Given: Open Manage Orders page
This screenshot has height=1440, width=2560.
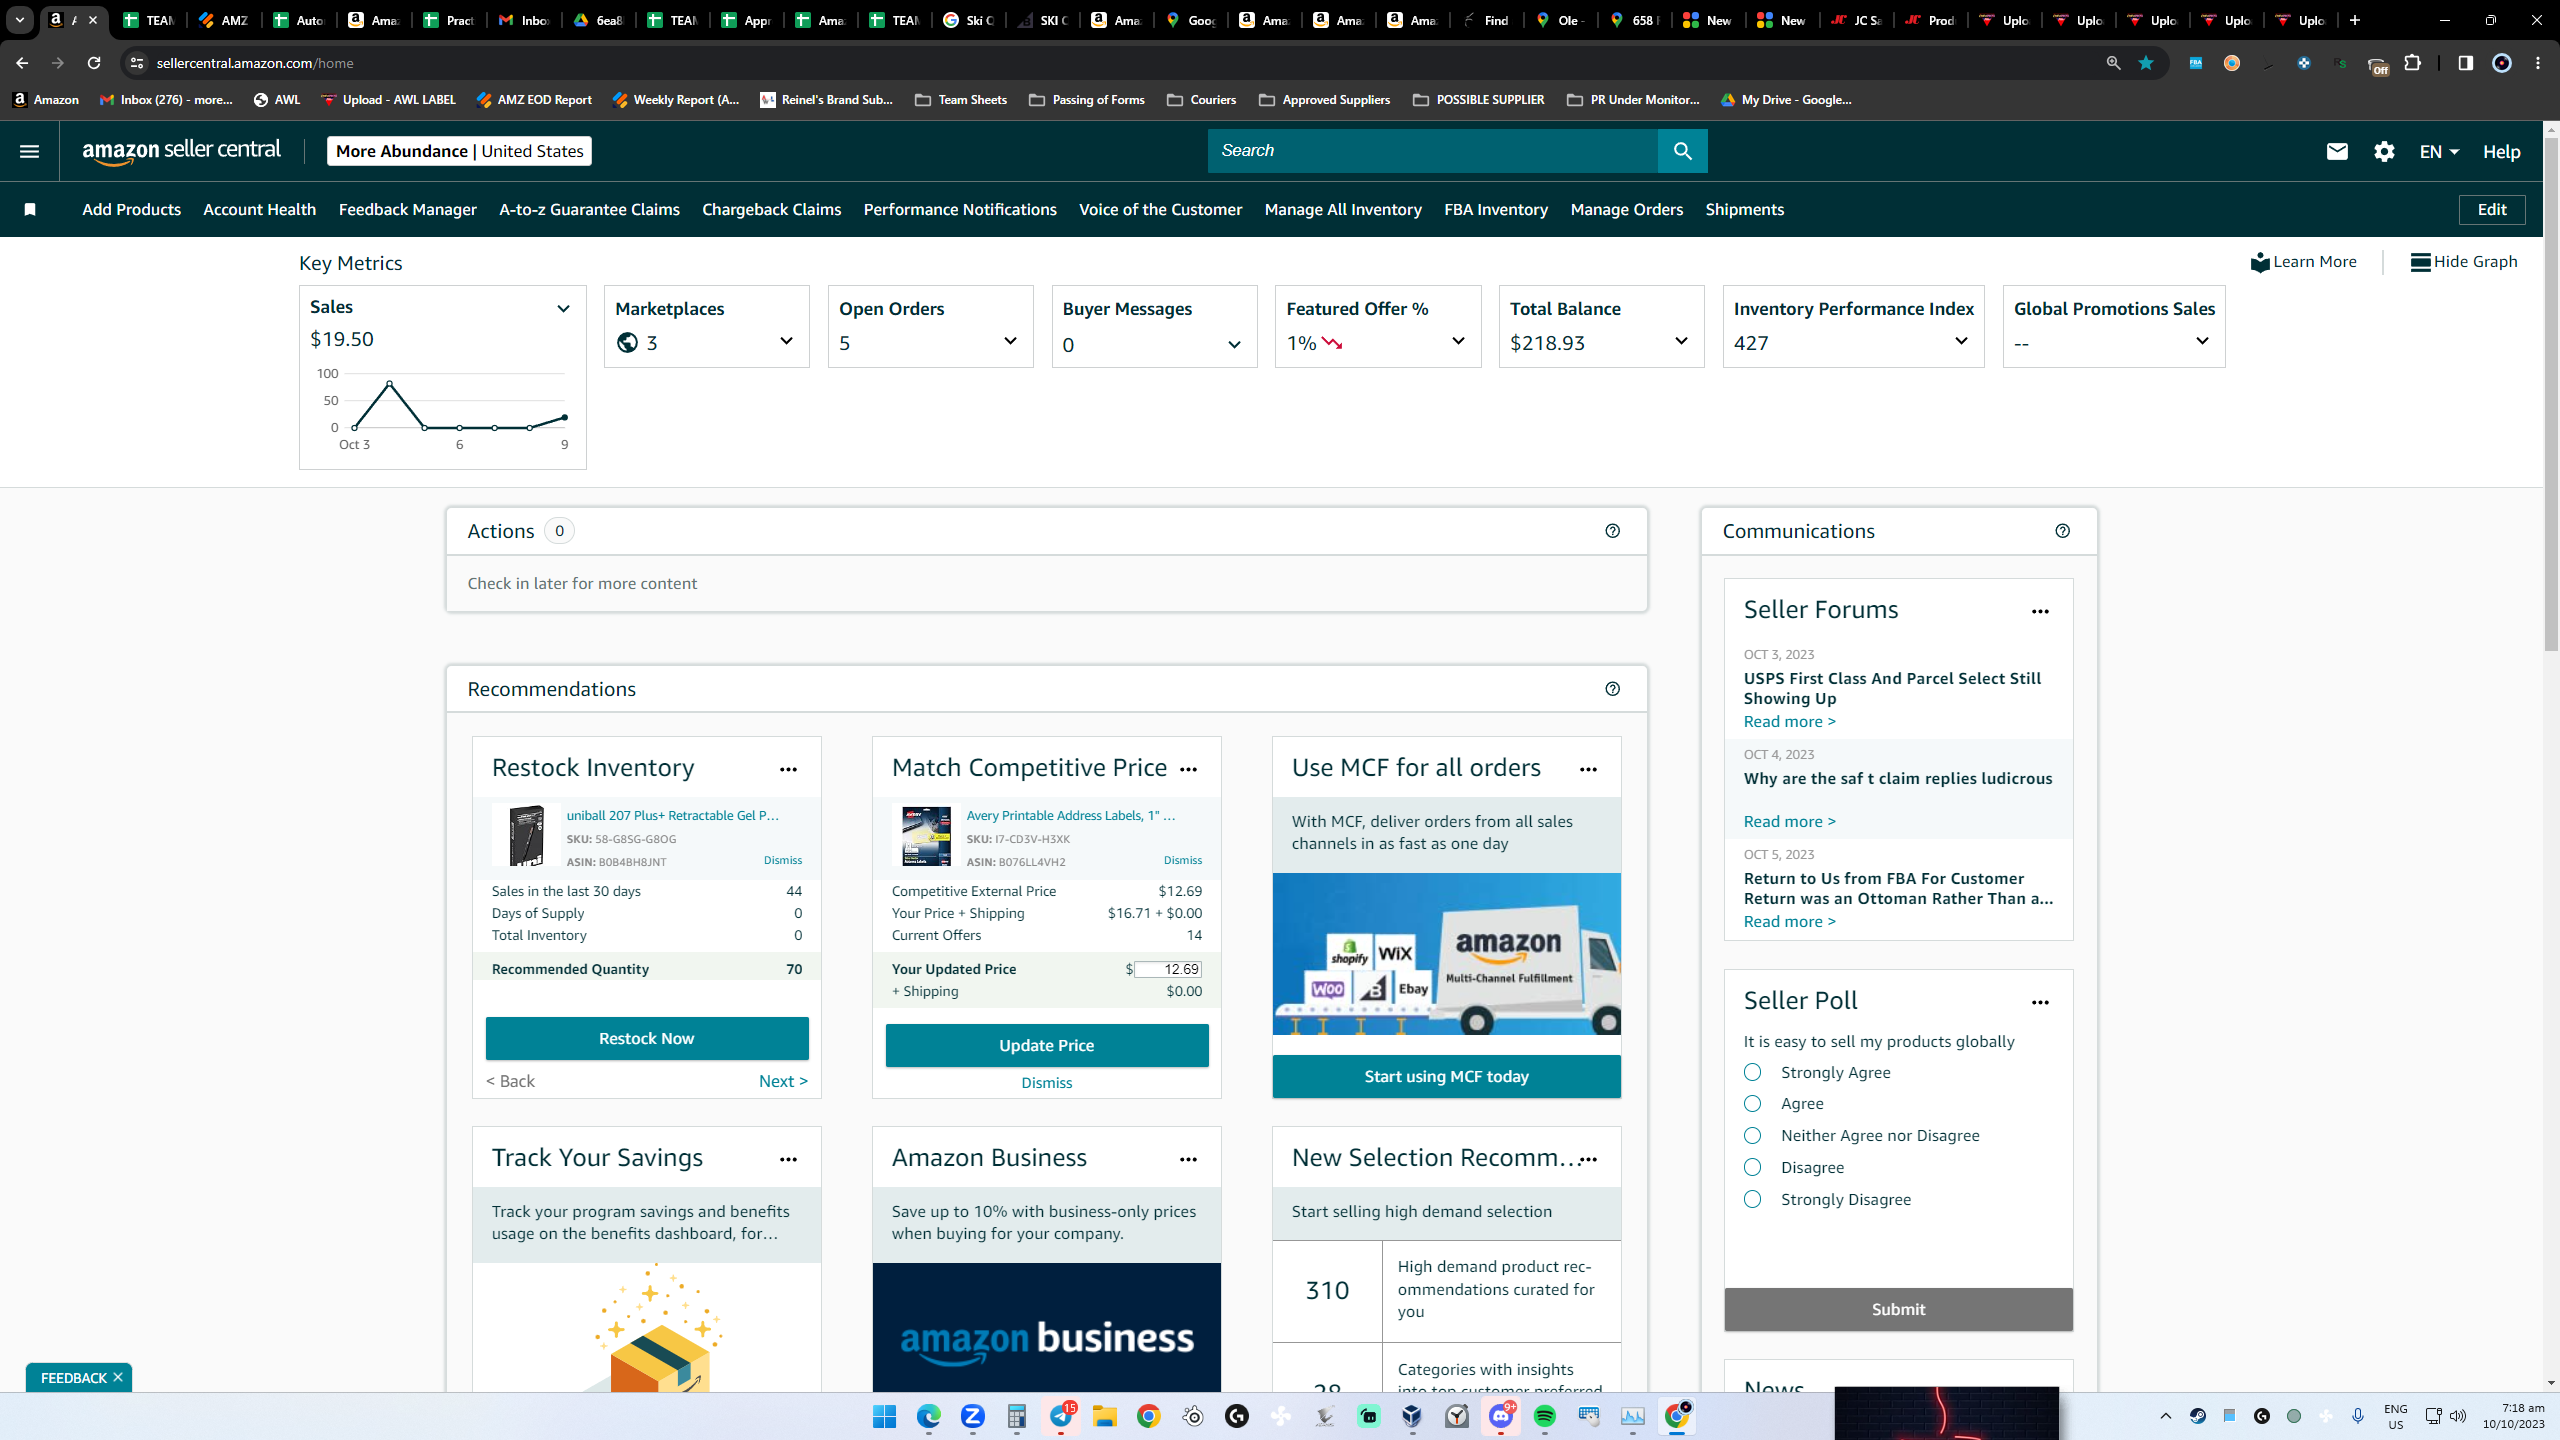Looking at the screenshot, I should [x=1626, y=209].
